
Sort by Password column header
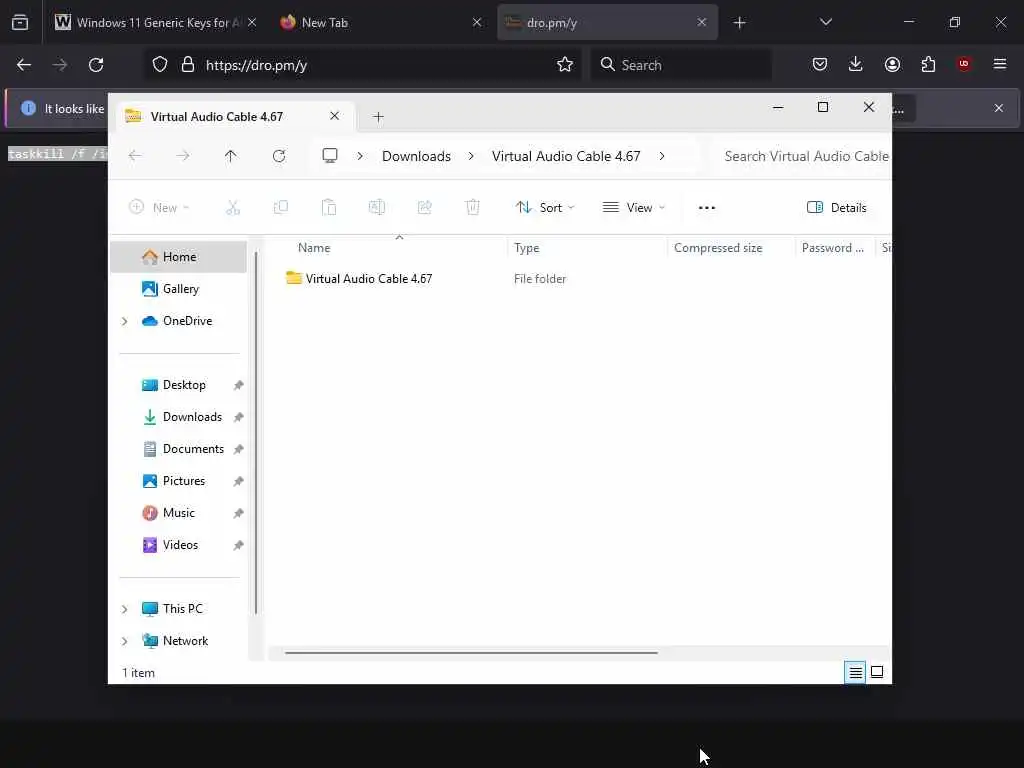pyautogui.click(x=835, y=248)
